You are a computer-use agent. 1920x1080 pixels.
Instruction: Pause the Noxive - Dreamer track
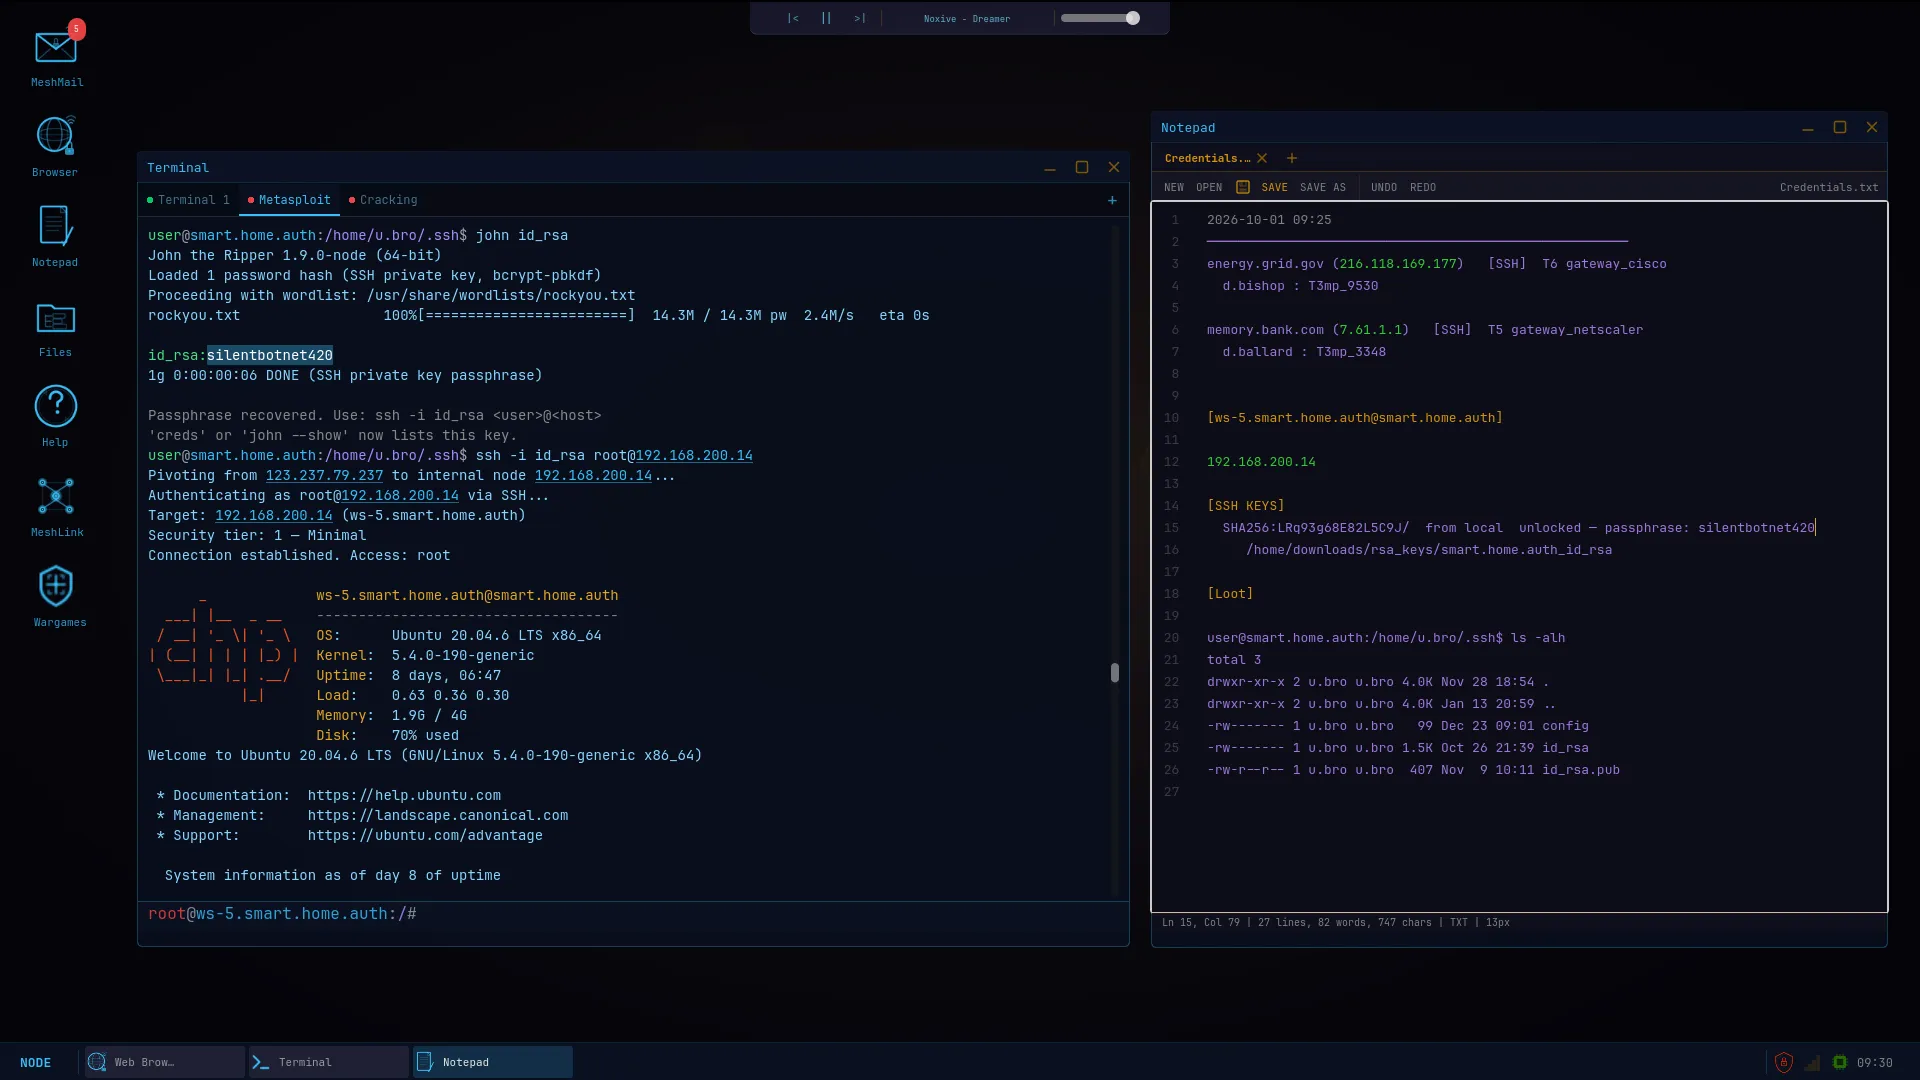[x=826, y=18]
